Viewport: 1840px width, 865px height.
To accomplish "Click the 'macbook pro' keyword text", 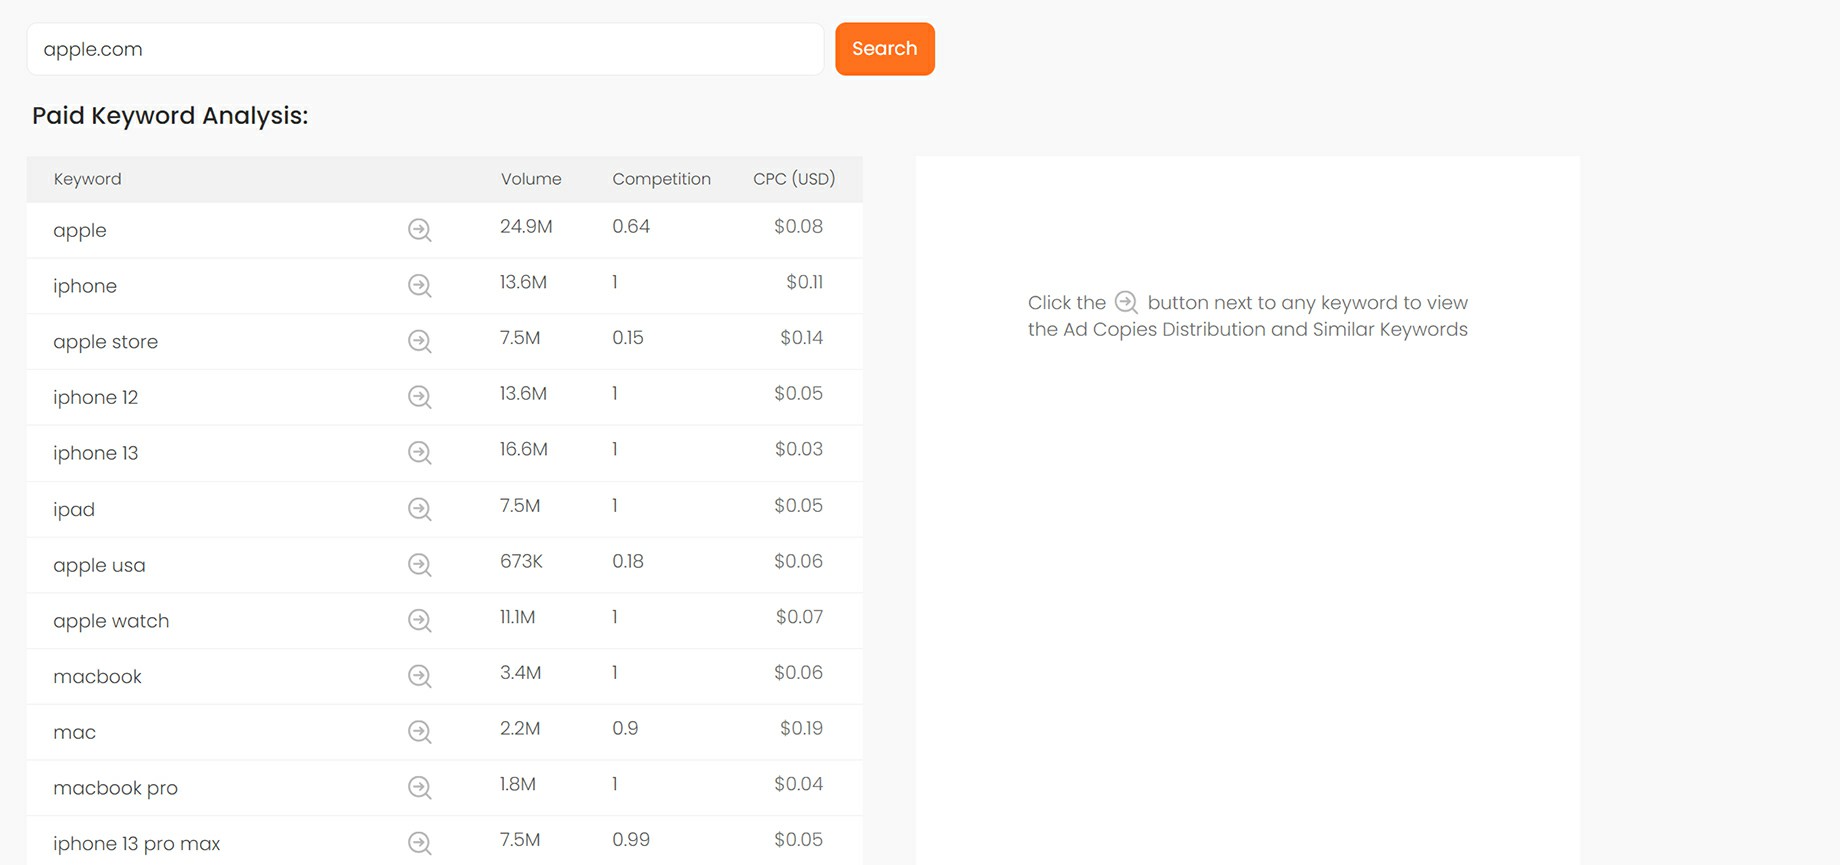I will point(115,788).
